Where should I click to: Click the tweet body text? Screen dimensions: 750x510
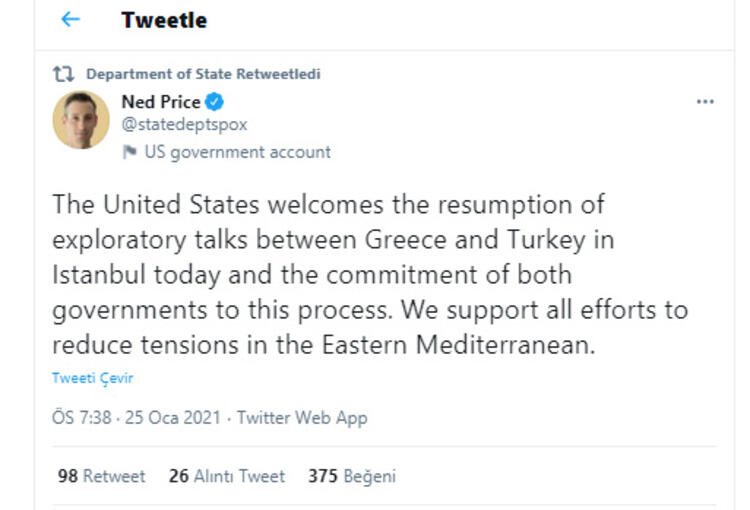click(370, 274)
